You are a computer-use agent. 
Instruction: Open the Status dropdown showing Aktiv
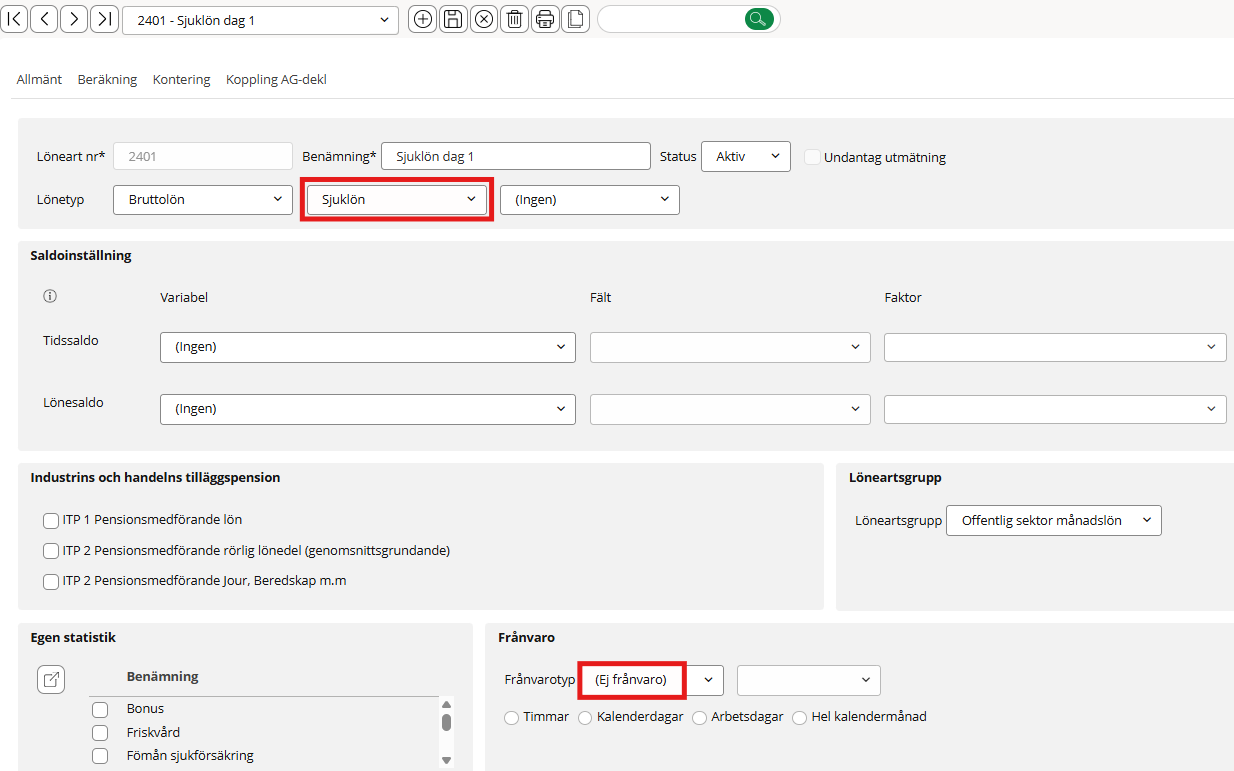click(745, 157)
